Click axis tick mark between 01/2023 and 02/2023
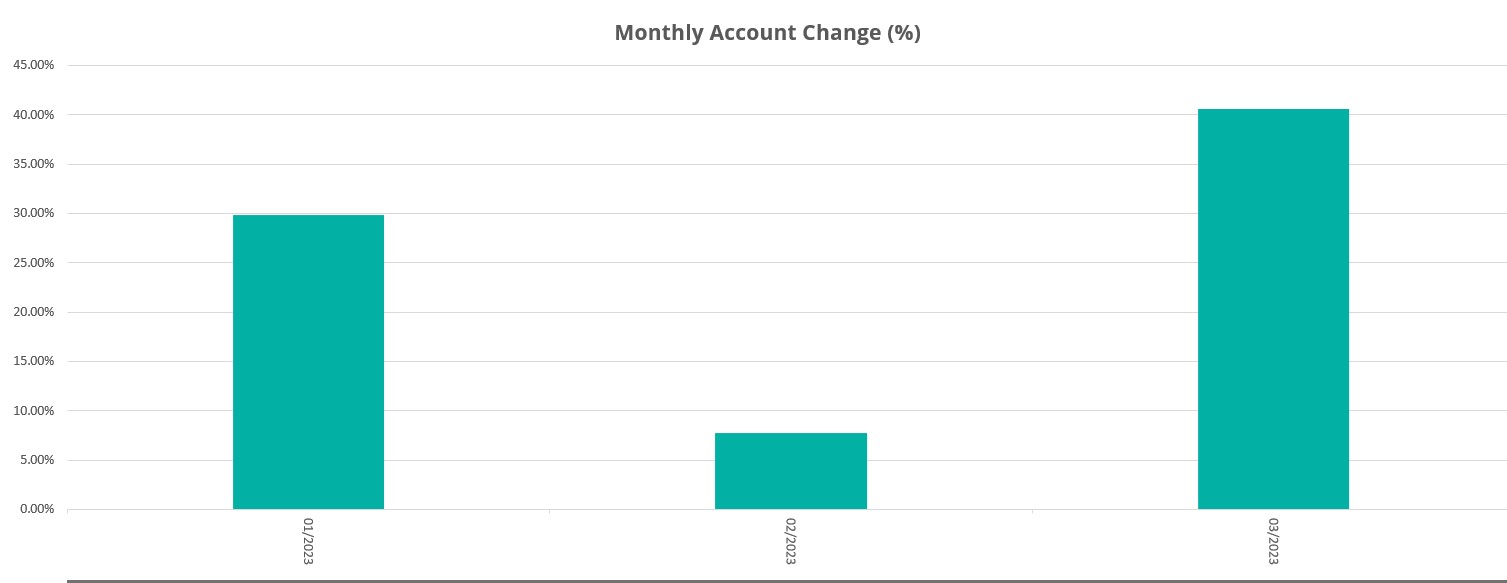Image resolution: width=1507 pixels, height=583 pixels. coord(549,512)
